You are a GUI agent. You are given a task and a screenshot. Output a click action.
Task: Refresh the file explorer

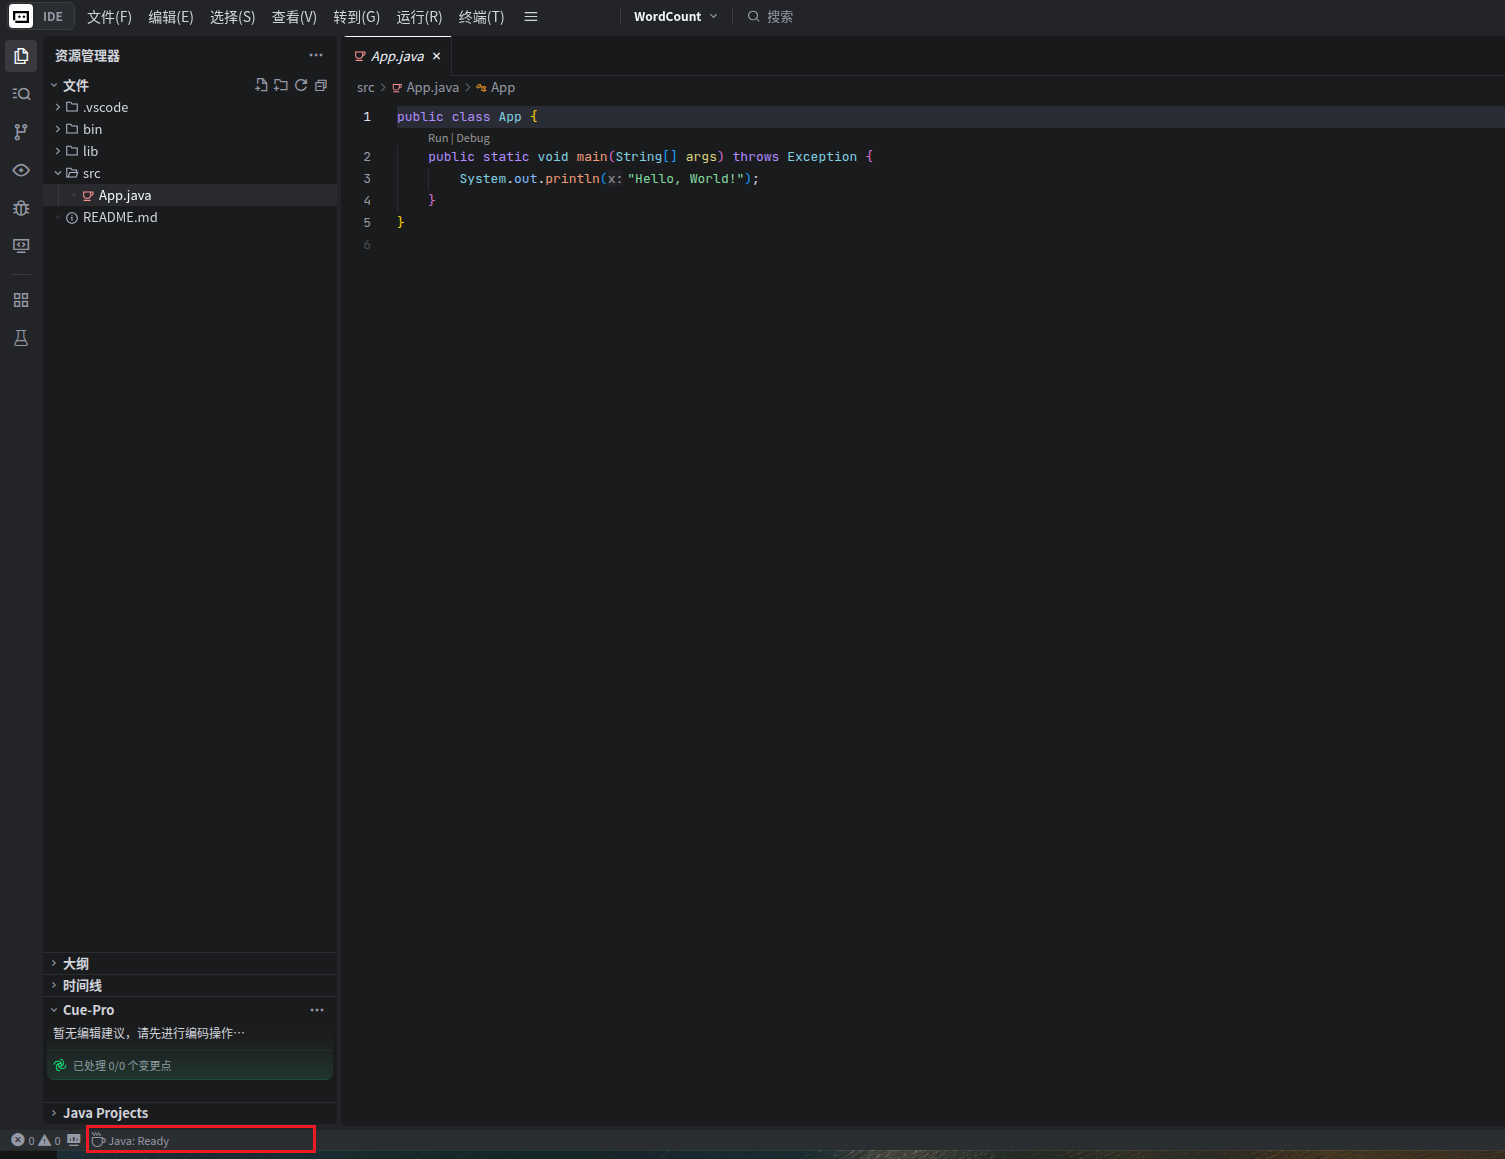pyautogui.click(x=301, y=85)
